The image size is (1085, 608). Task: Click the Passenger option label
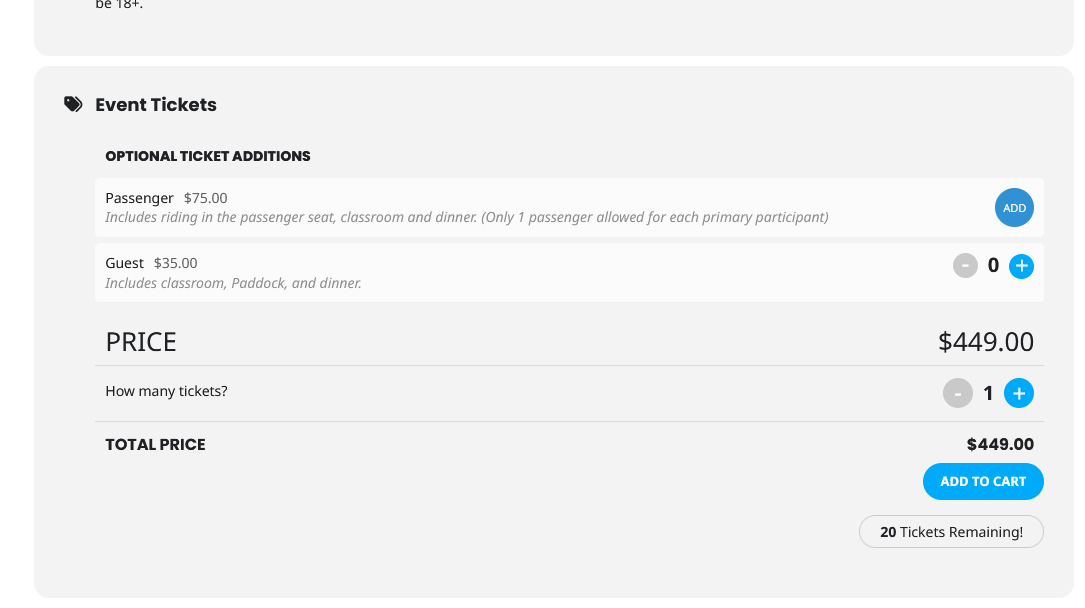(x=139, y=198)
